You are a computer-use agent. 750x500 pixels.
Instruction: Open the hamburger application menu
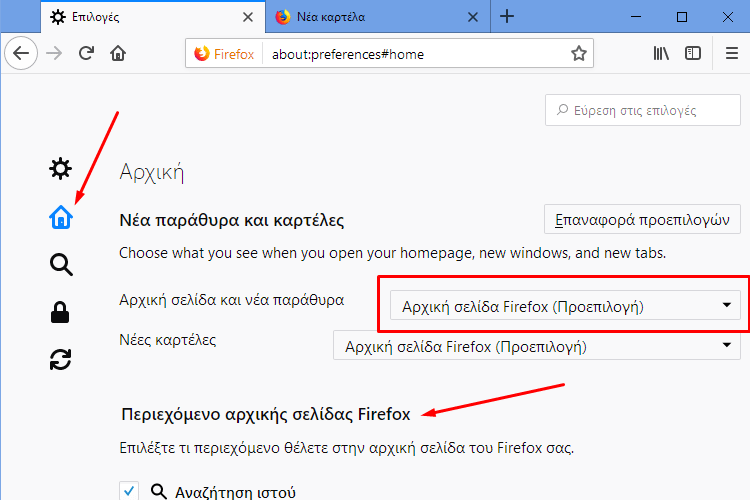point(732,53)
